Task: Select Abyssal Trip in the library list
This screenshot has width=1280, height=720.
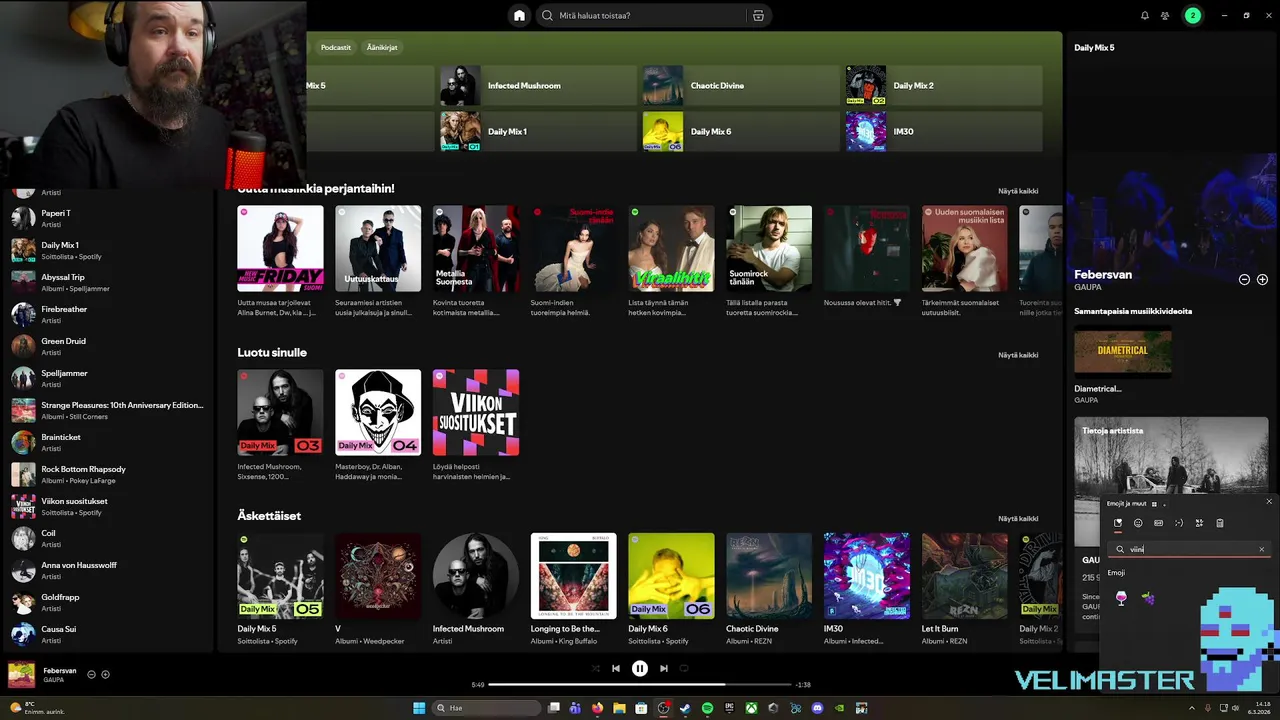Action: 110,282
